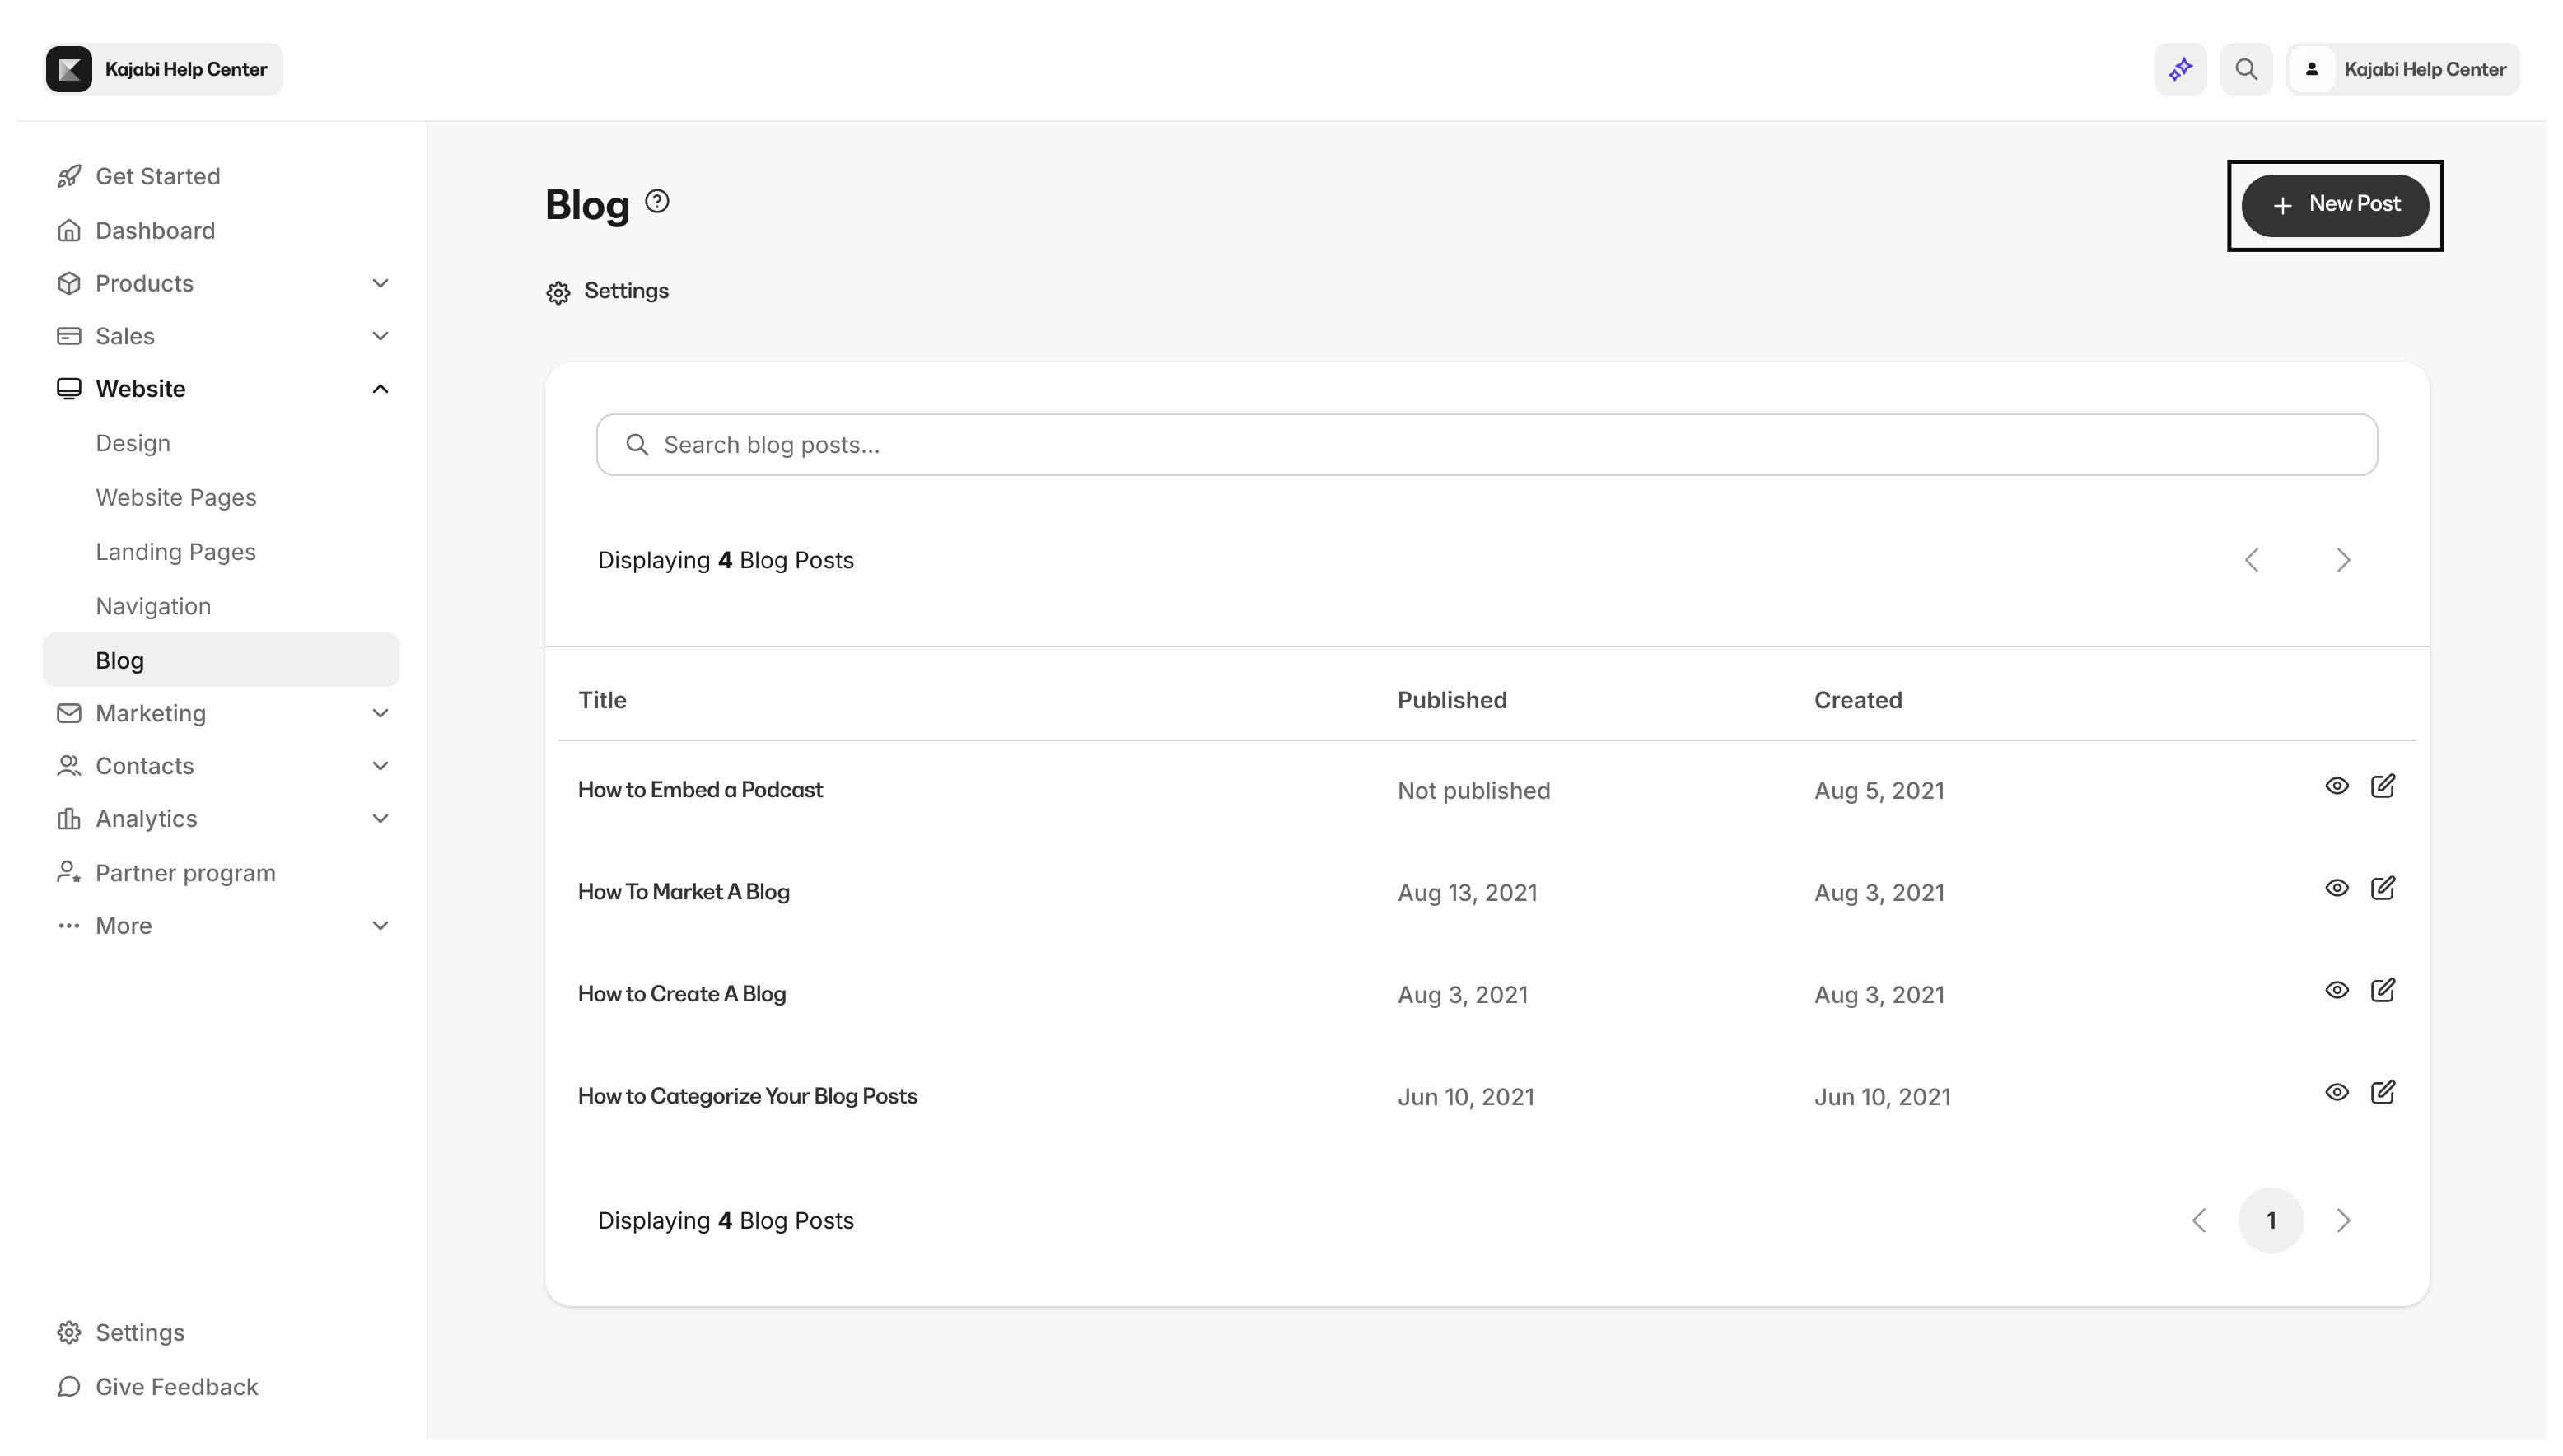The image size is (2563, 1456).
Task: Click the Give Feedback chat icon
Action: [68, 1387]
